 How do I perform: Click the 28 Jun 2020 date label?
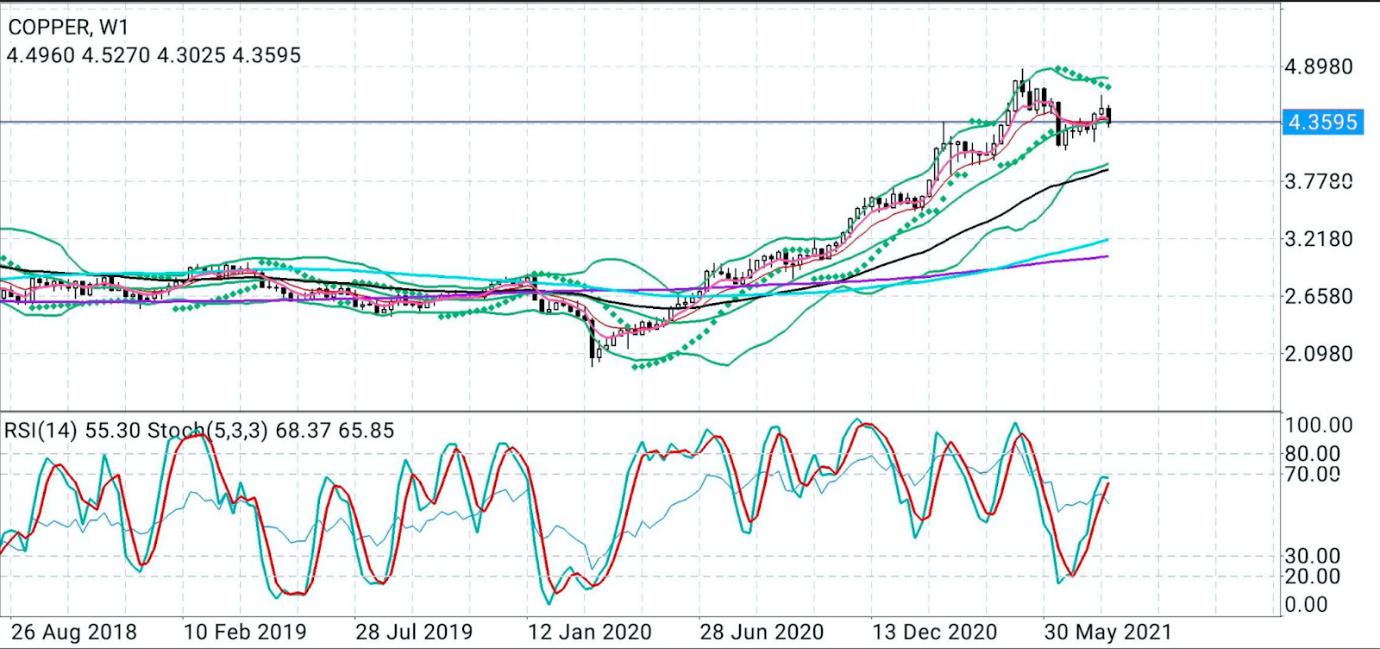coord(761,632)
